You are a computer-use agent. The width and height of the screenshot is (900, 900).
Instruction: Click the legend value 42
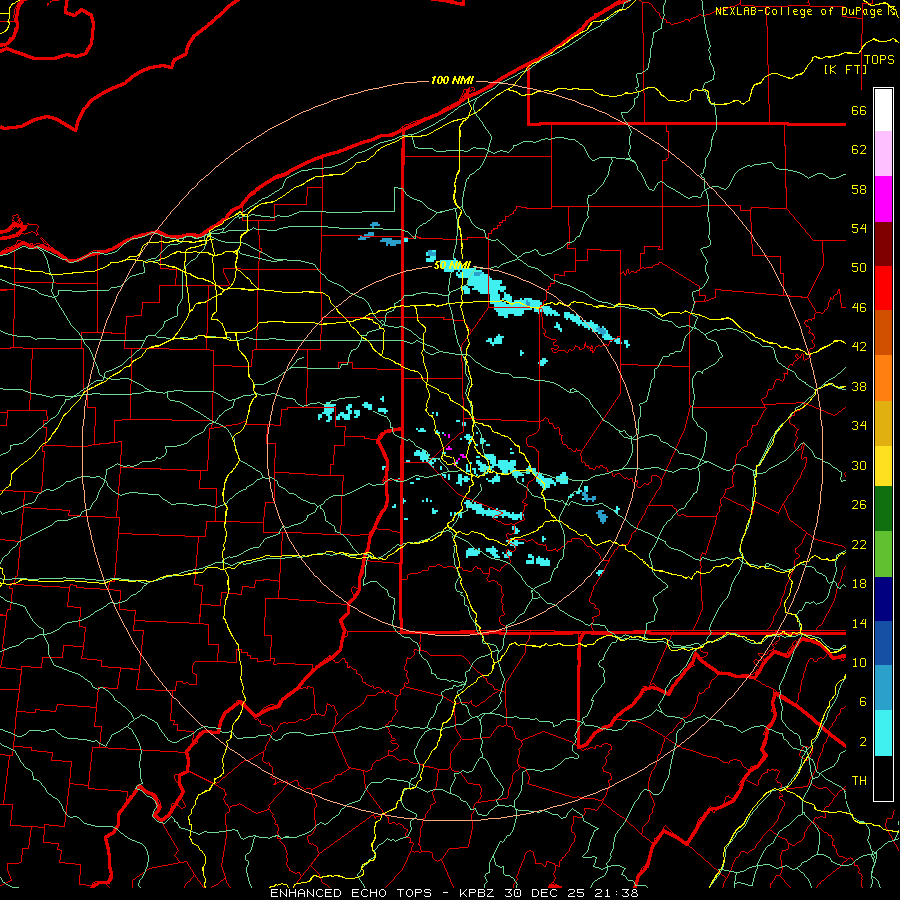click(x=859, y=347)
